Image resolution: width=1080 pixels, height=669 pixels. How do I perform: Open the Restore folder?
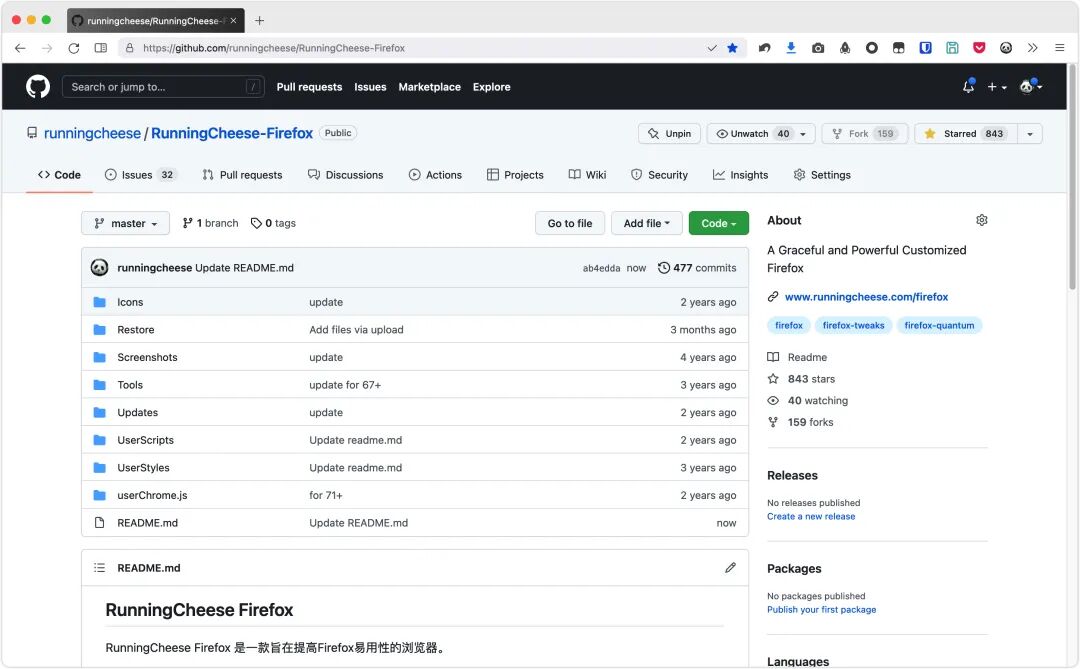[x=136, y=329]
